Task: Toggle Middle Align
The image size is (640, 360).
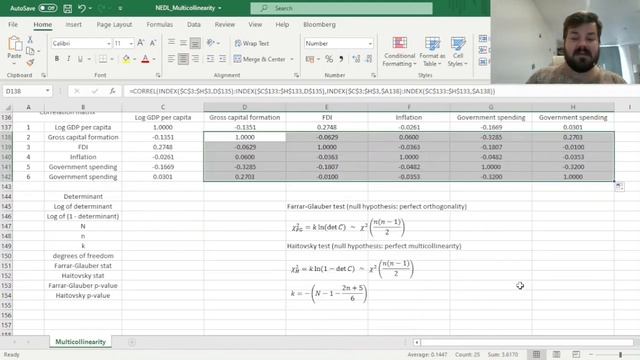Action: point(183,42)
